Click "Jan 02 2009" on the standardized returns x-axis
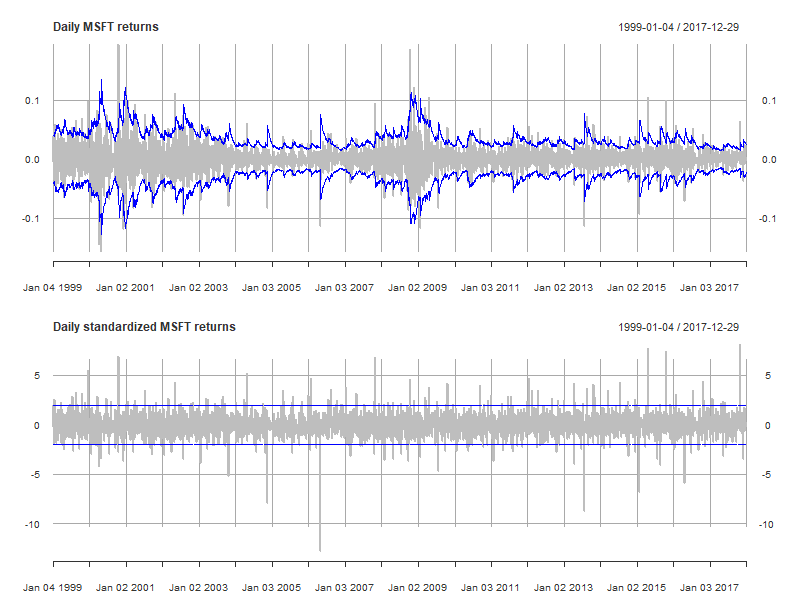Screen dimensions: 800x600 coord(417,588)
